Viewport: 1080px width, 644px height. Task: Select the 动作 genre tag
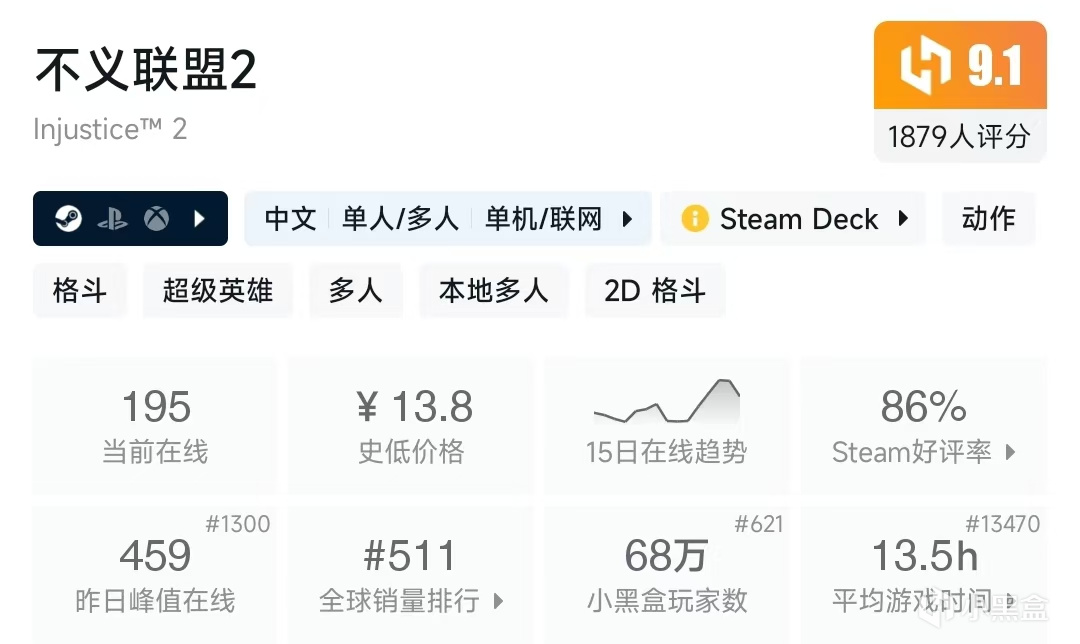tap(988, 219)
